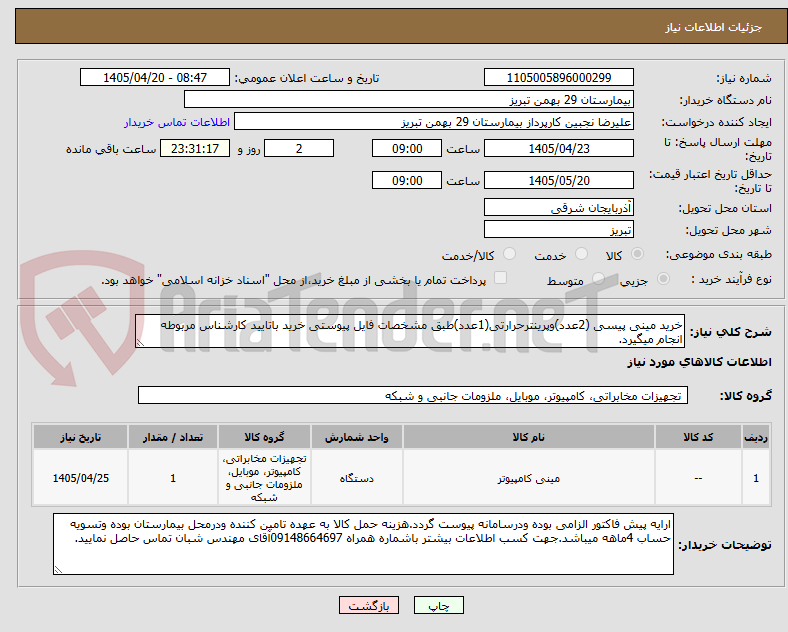Click the price validity time 09:00 field
Screen dimensions: 788x632
407,180
